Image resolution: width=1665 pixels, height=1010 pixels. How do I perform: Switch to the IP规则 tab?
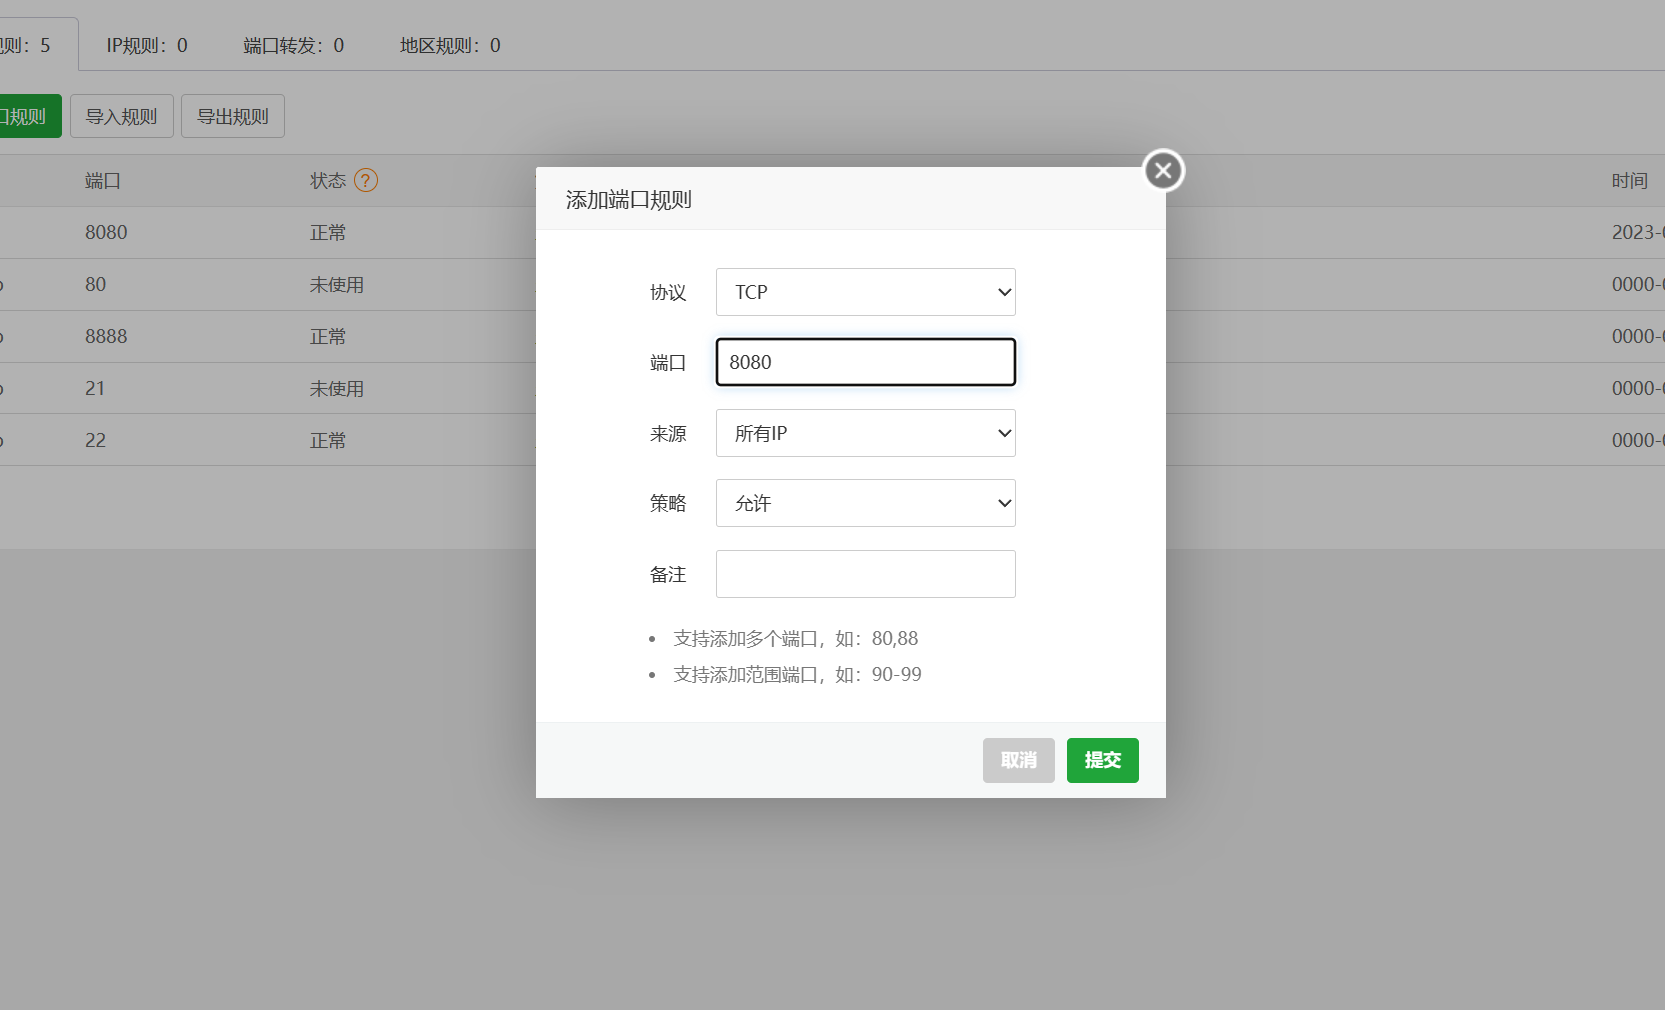pos(147,45)
